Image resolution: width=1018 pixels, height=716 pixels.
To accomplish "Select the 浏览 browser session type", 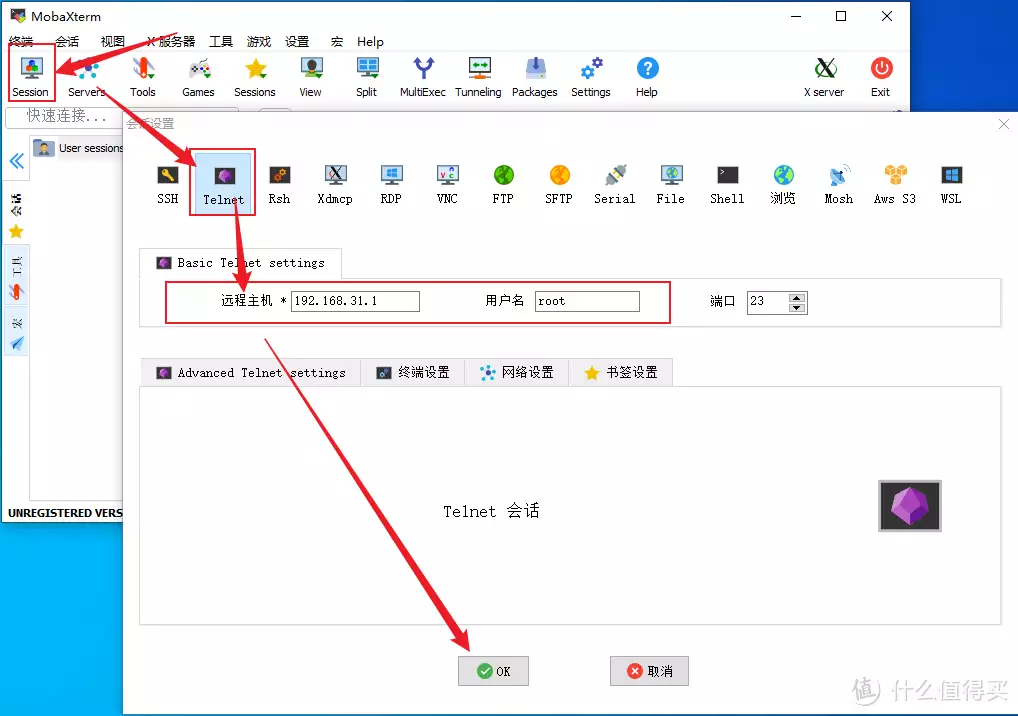I will [x=783, y=184].
